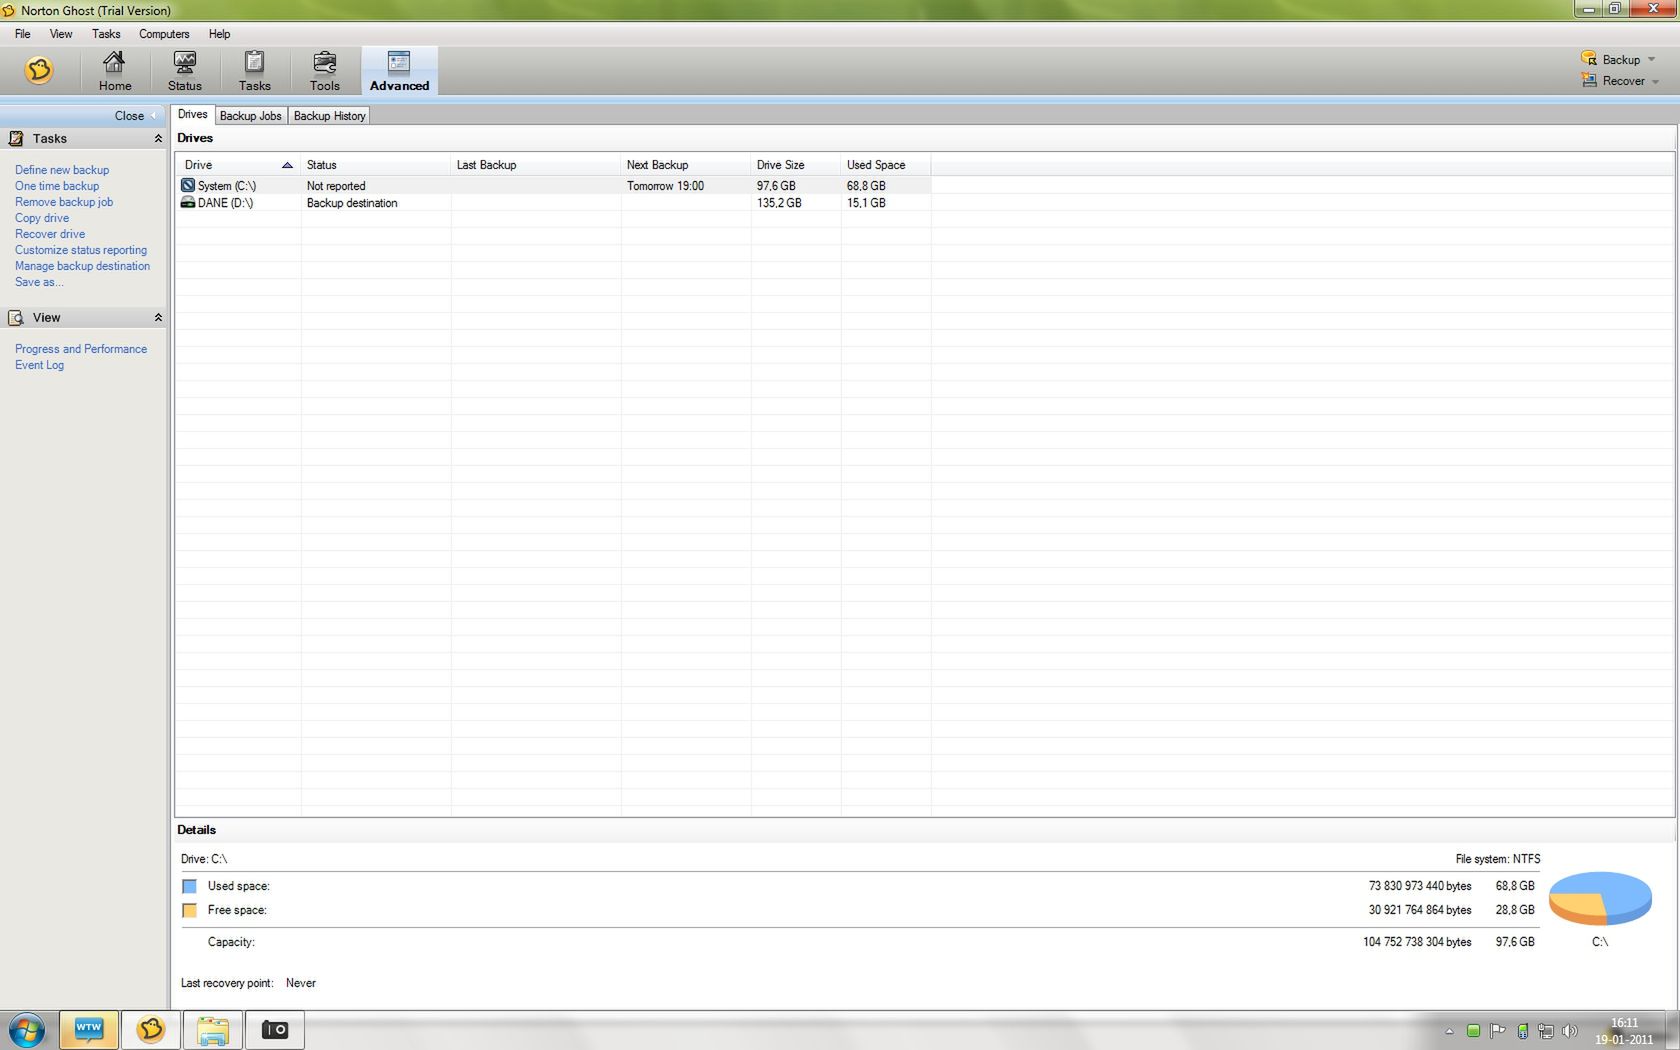Click the network icon in system tray
Screen dimensions: 1680x1050
tap(1546, 1031)
